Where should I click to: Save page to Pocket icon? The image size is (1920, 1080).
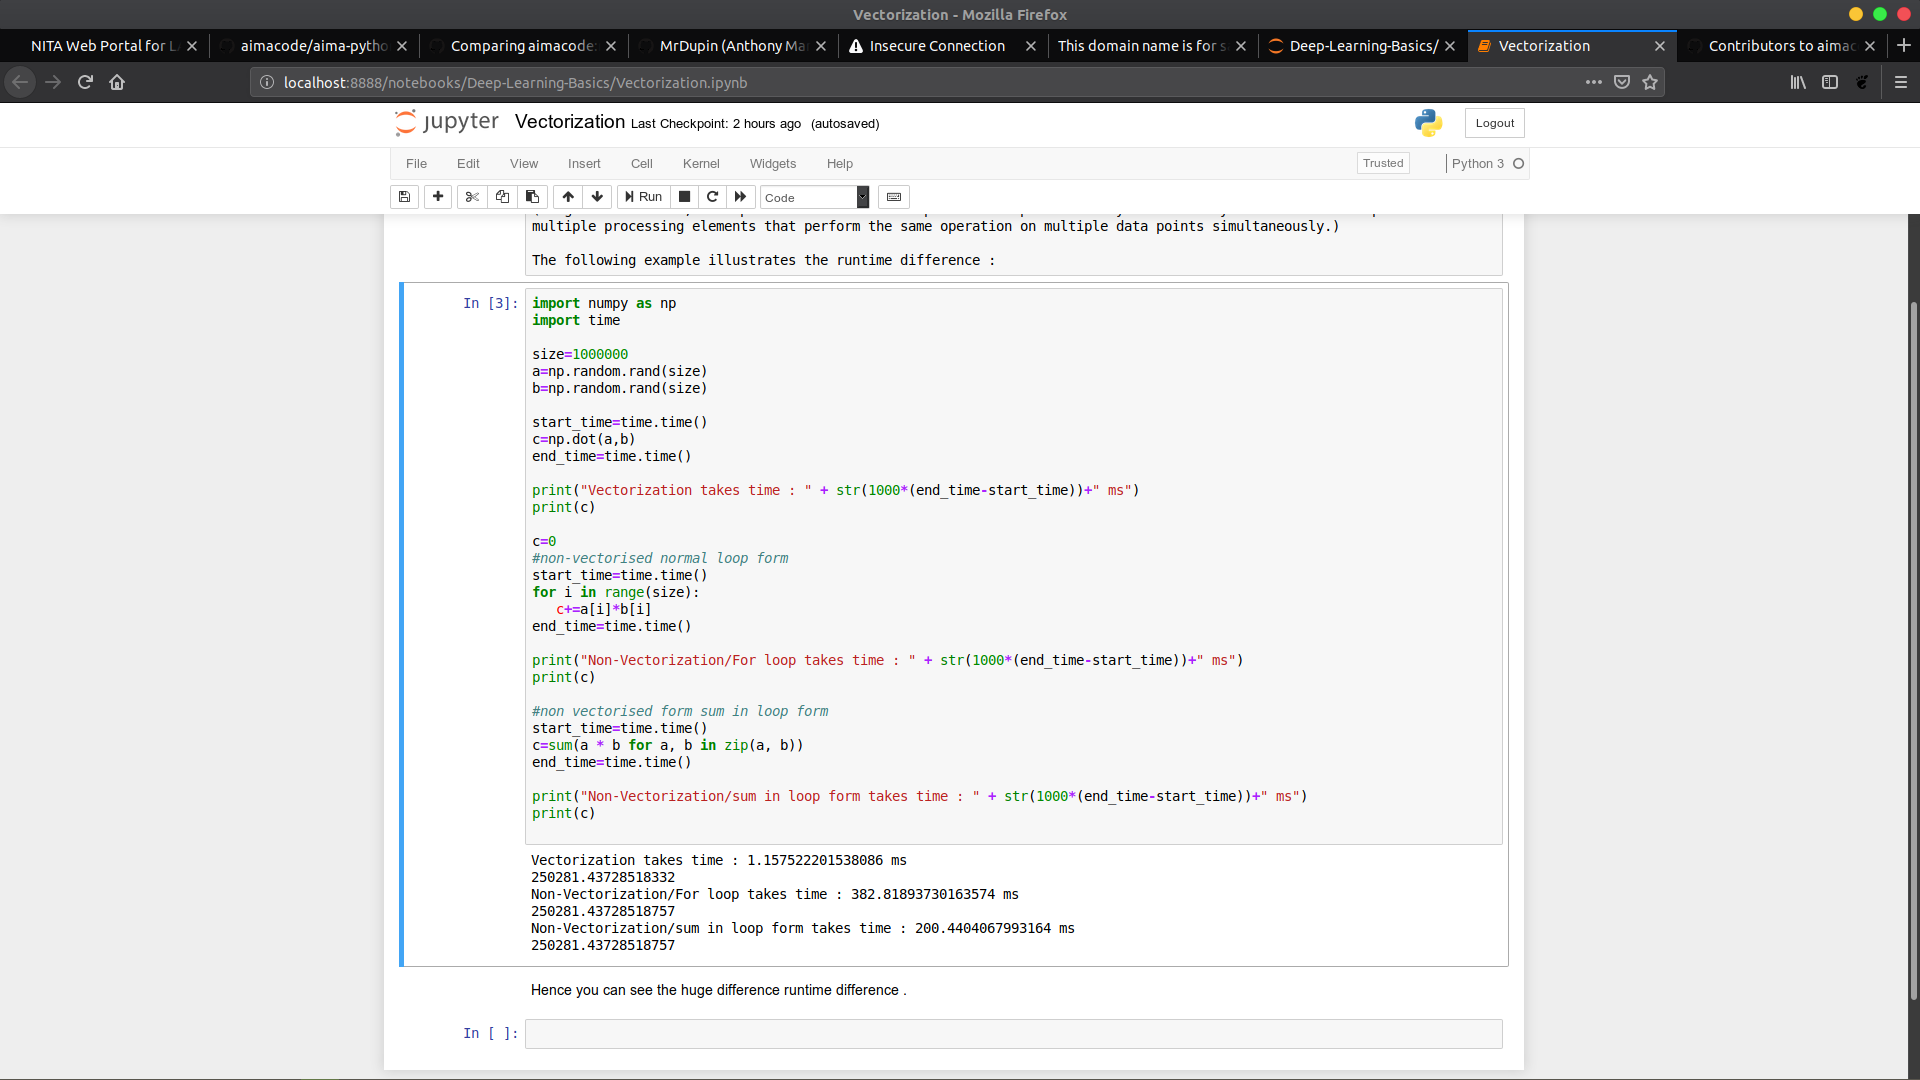point(1622,82)
